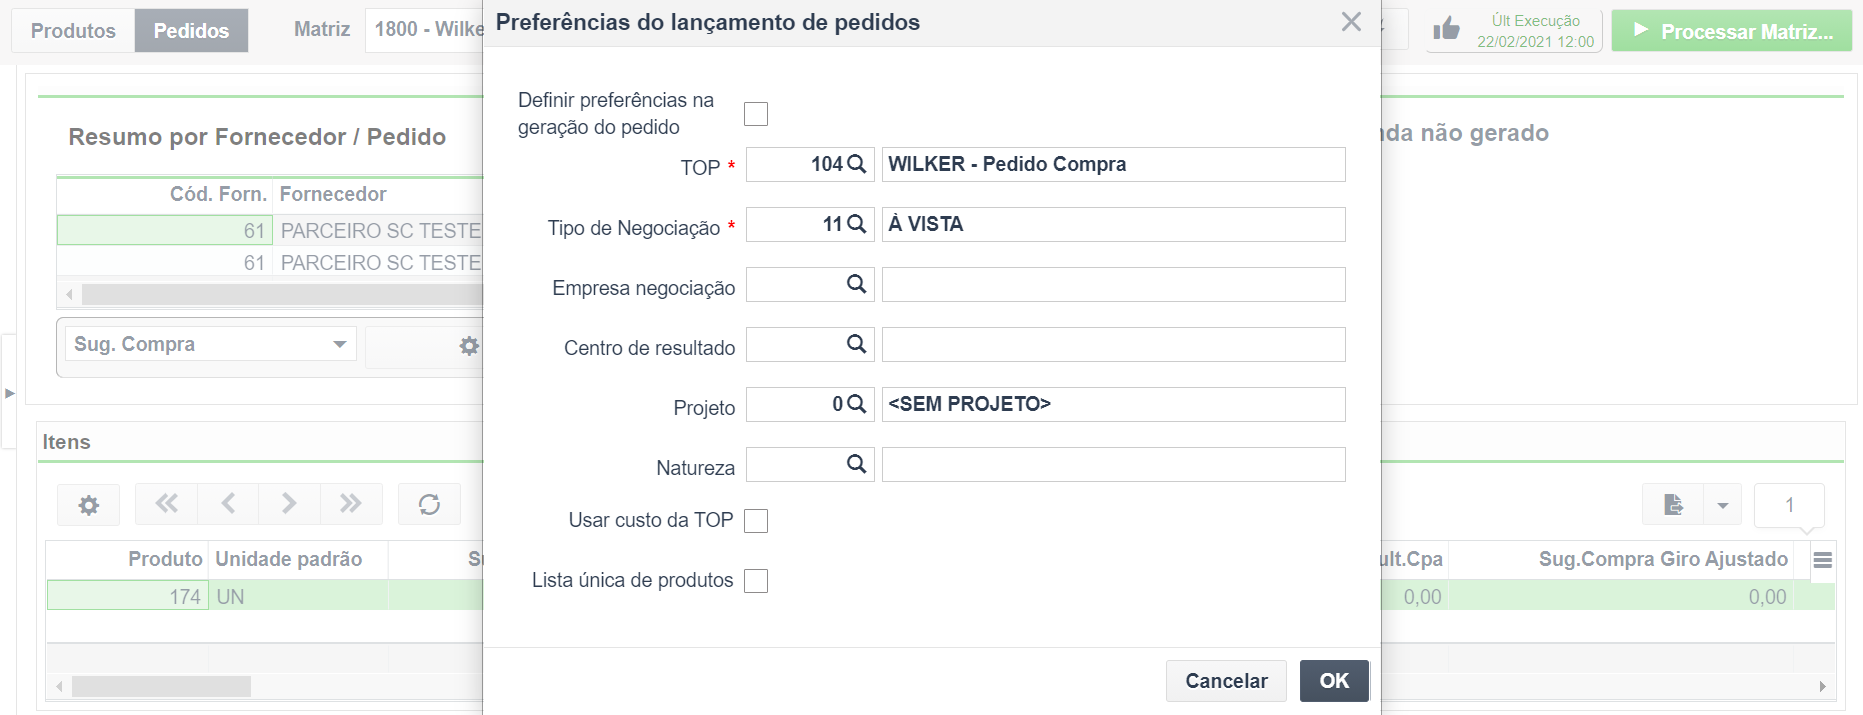Enable Definir preferências na geração do pedido
The width and height of the screenshot is (1863, 715).
tap(756, 114)
